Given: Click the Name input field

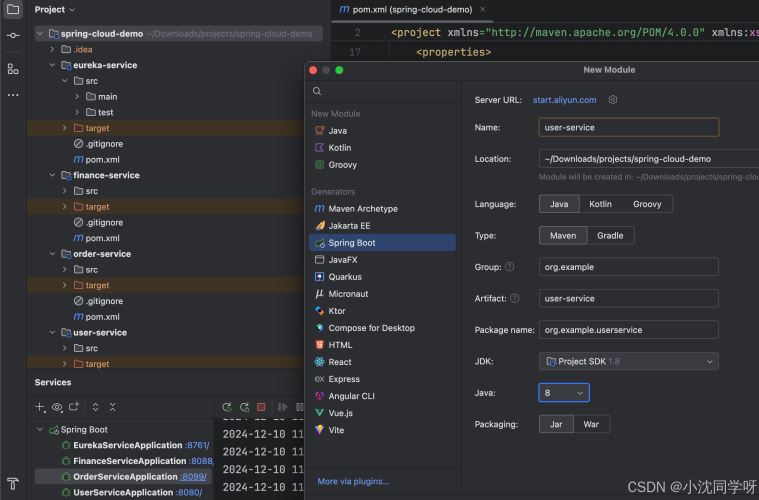Looking at the screenshot, I should 628,127.
